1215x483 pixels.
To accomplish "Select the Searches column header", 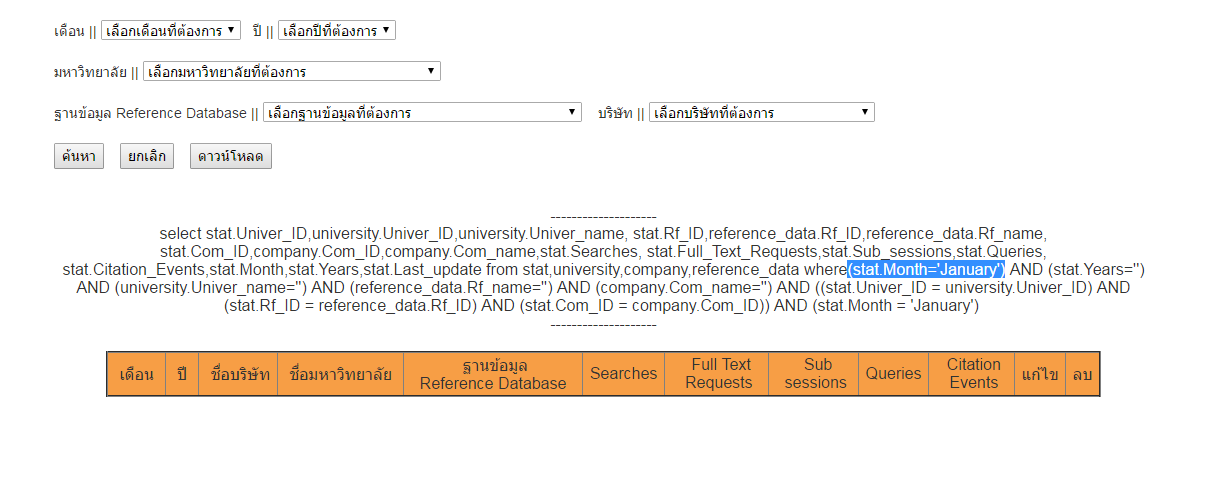I will coord(623,374).
